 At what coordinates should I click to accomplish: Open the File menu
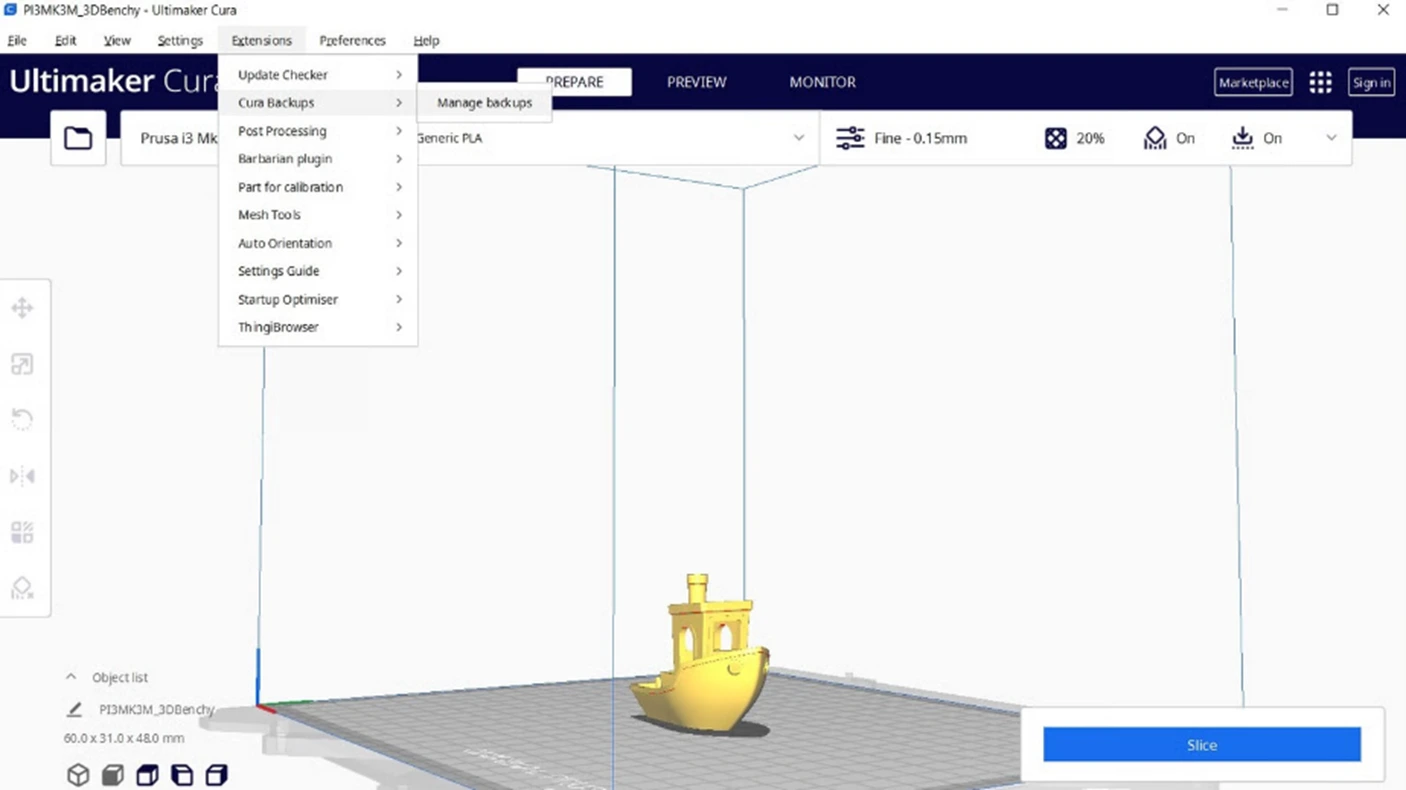click(17, 41)
